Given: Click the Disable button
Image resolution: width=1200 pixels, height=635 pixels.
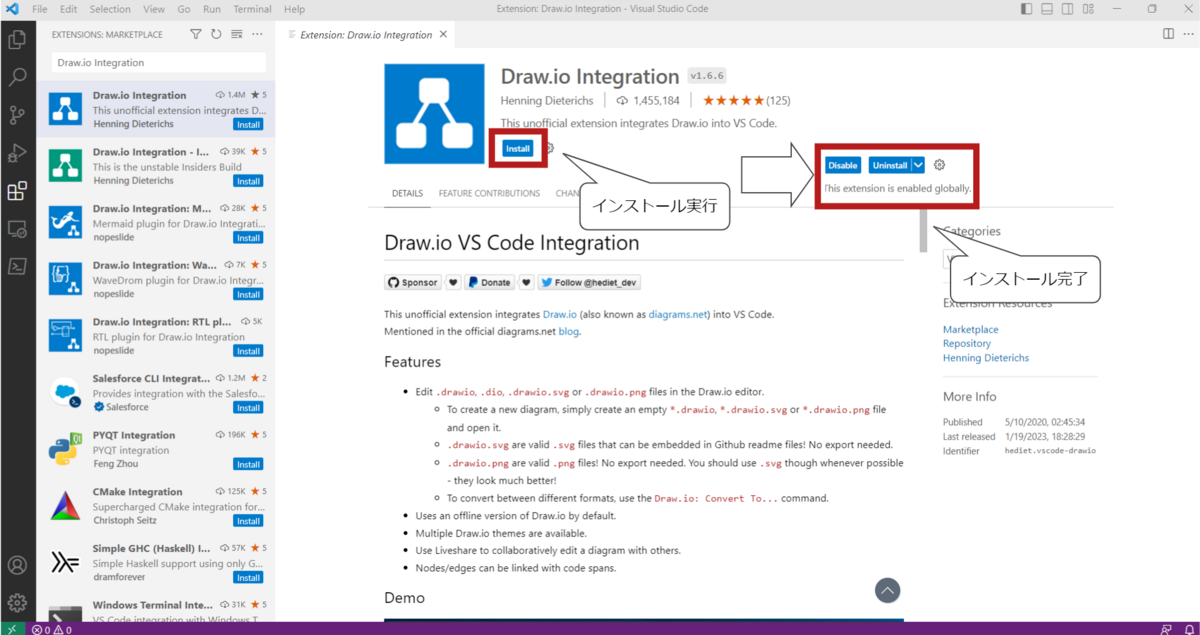Looking at the screenshot, I should [x=843, y=165].
